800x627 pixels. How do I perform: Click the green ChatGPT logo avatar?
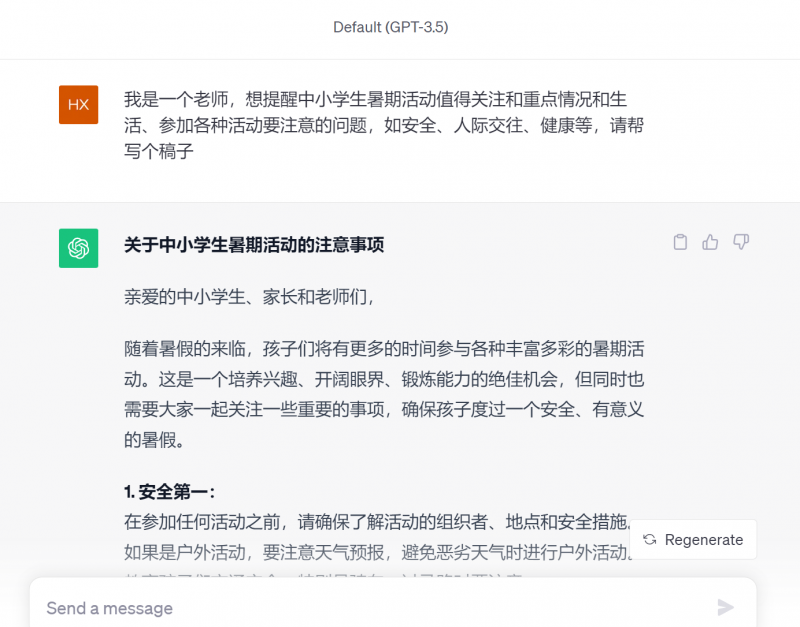point(78,248)
